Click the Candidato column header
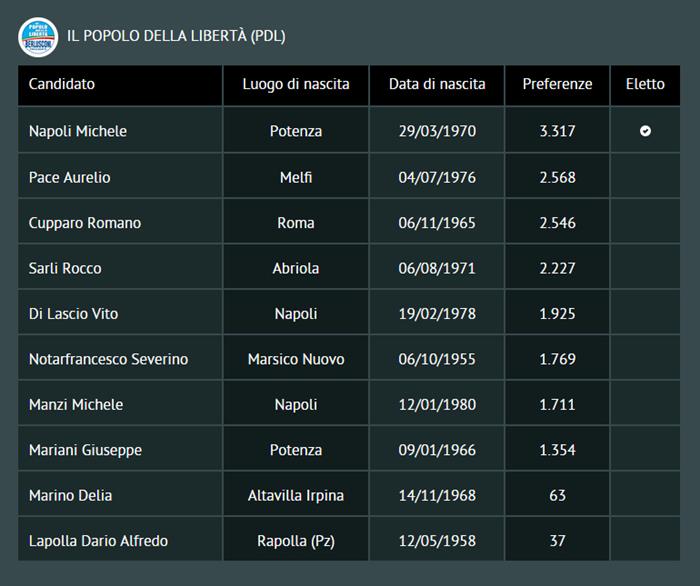The width and height of the screenshot is (700, 586). point(62,85)
